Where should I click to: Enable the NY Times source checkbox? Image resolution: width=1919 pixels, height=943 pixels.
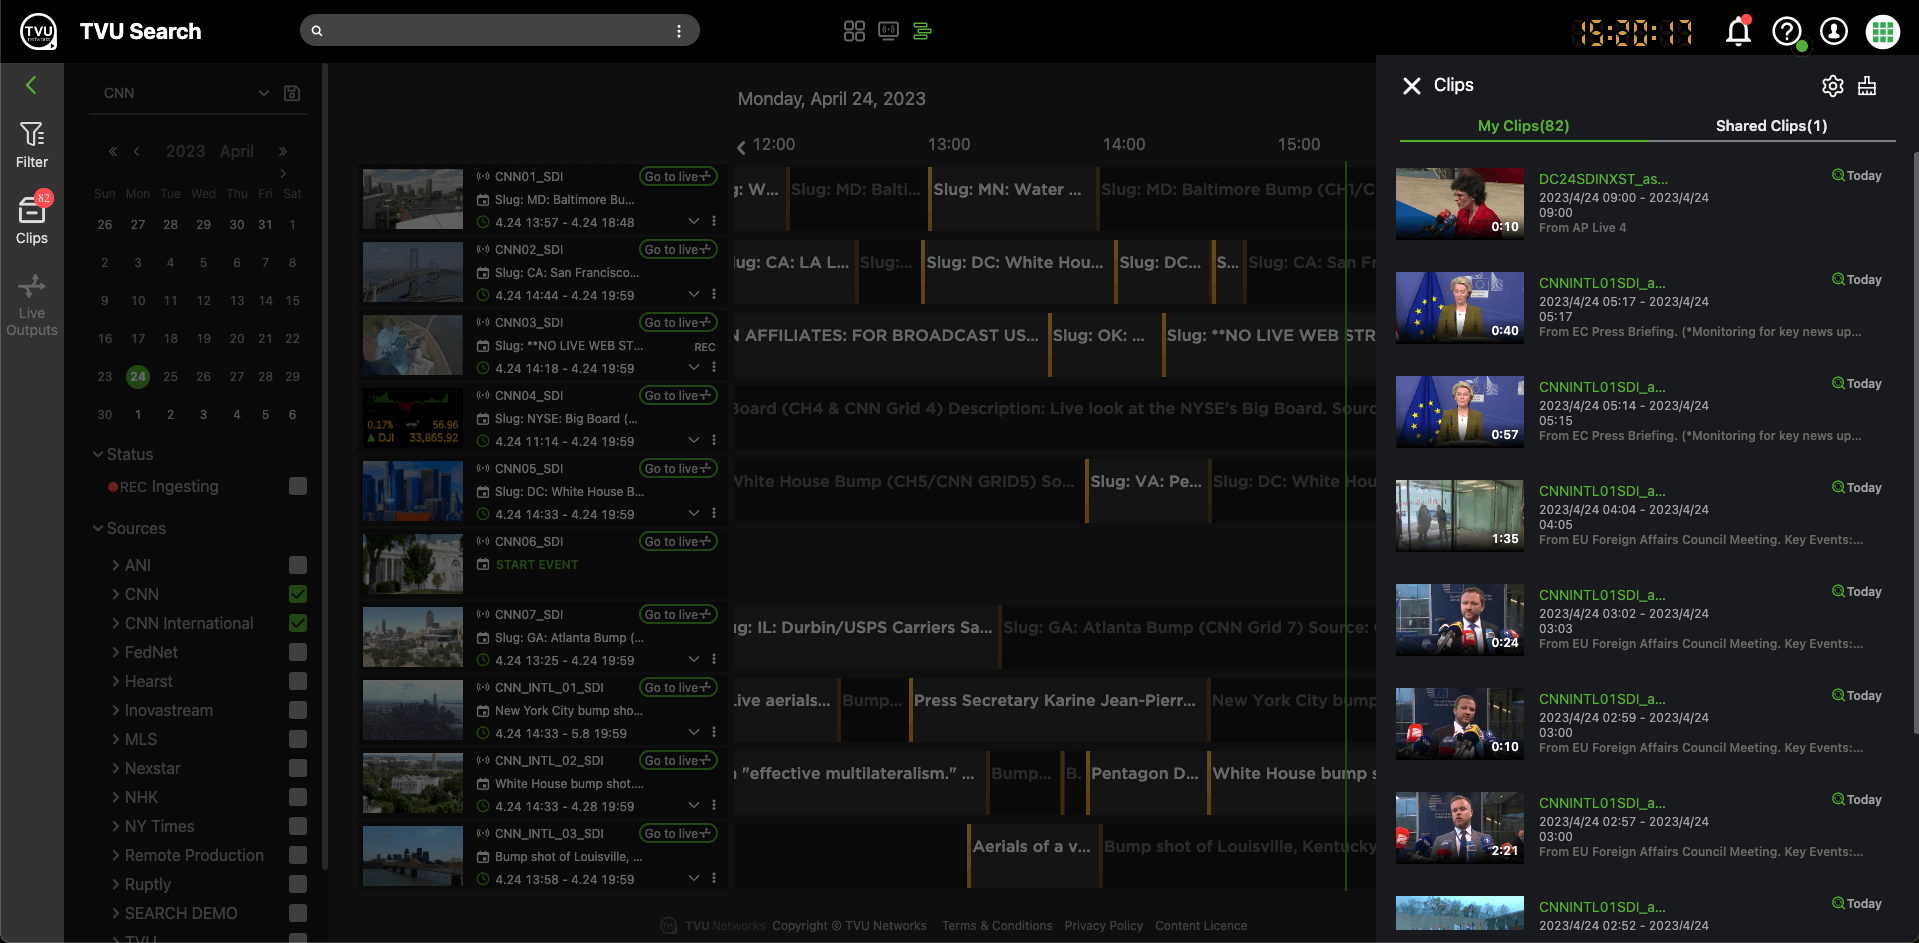pos(298,826)
